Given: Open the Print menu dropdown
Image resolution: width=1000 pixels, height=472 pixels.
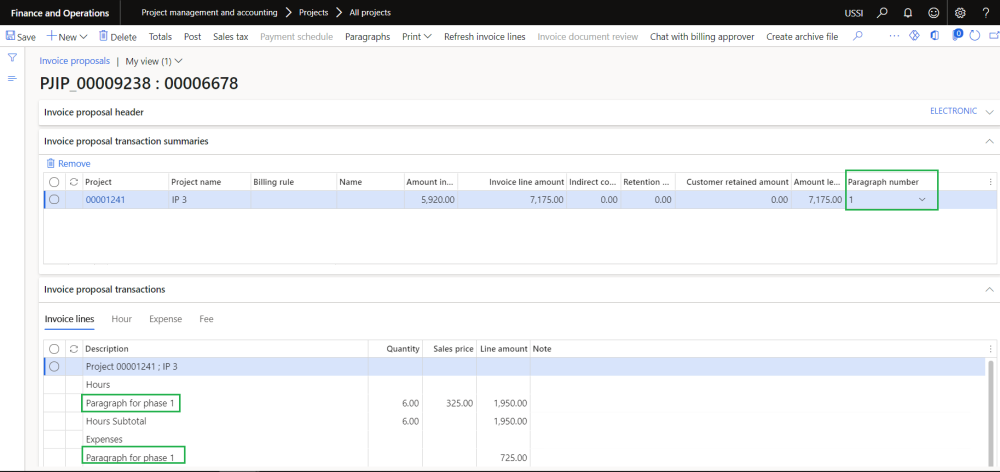Looking at the screenshot, I should [416, 37].
